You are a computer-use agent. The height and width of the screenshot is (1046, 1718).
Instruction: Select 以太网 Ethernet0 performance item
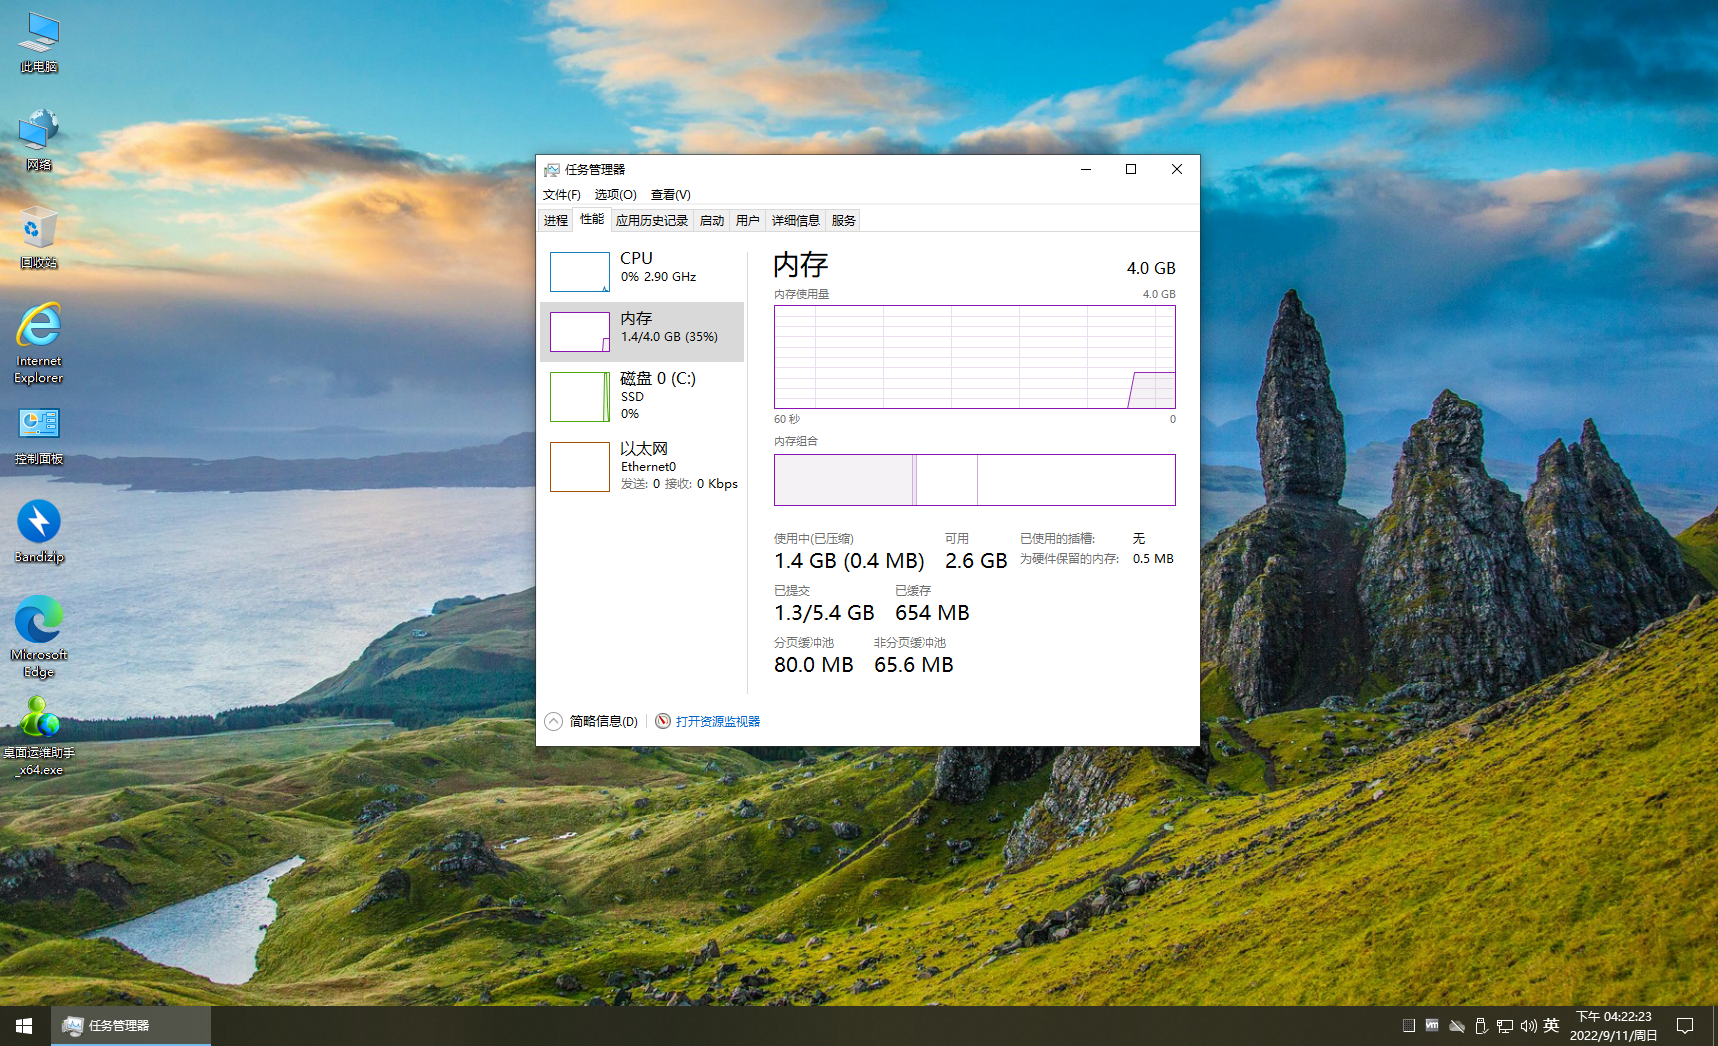point(642,466)
